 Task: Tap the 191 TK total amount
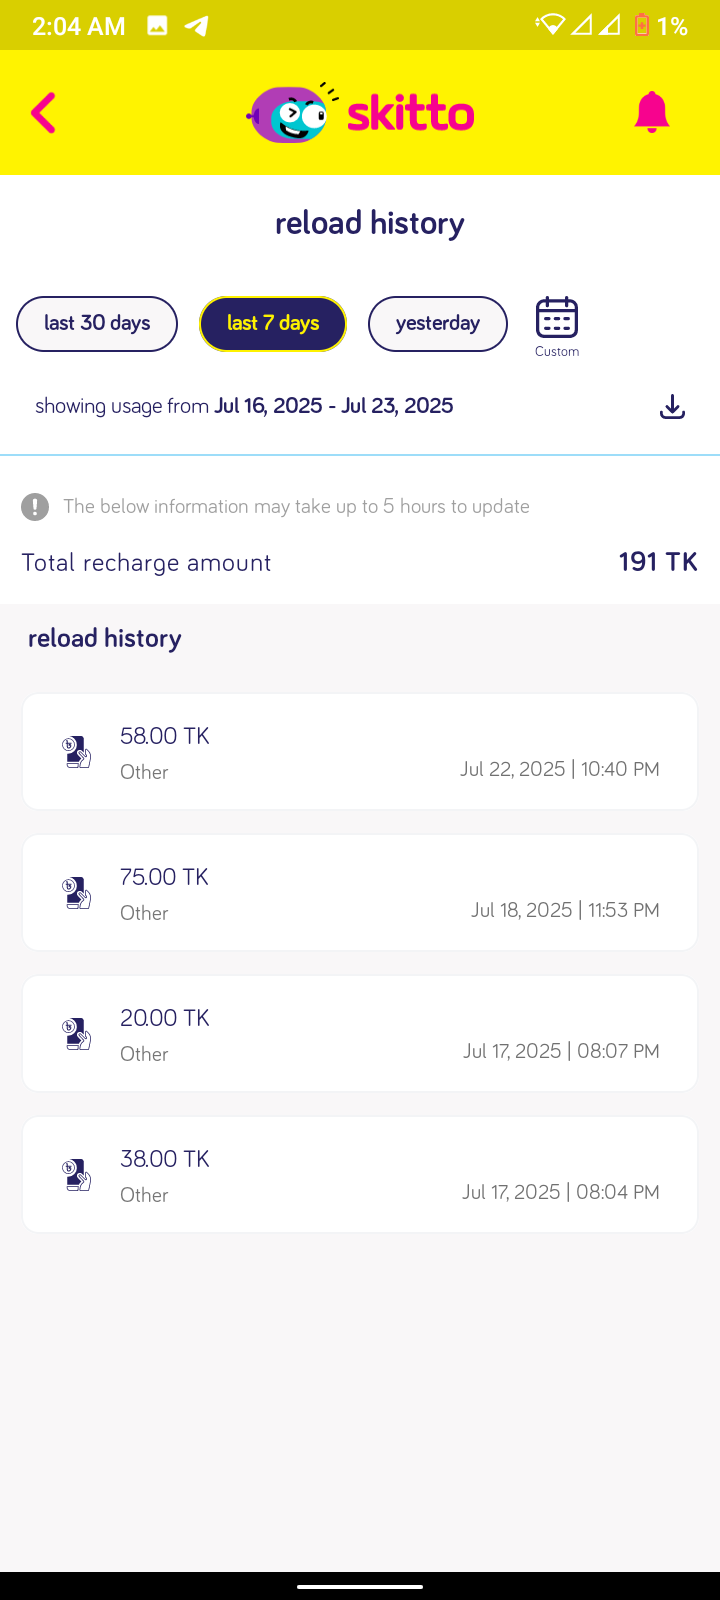click(657, 562)
